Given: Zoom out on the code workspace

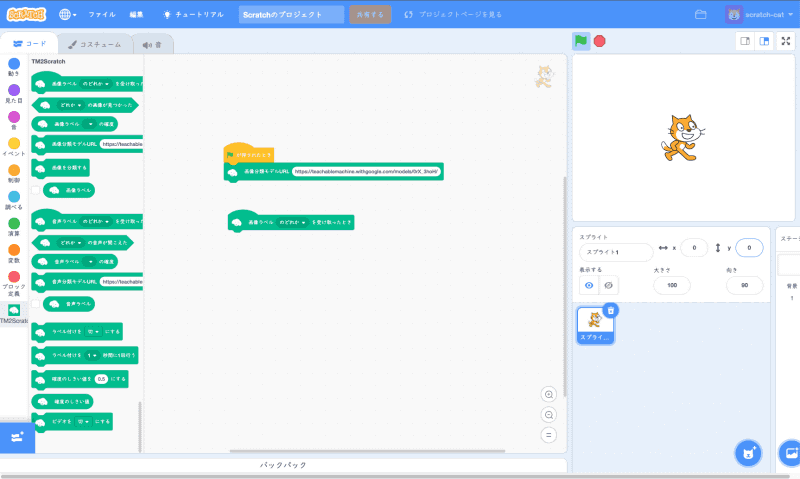Looking at the screenshot, I should (x=548, y=414).
